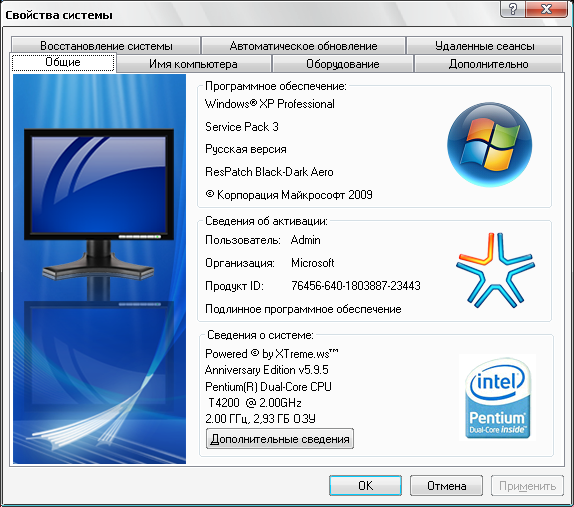The image size is (574, 507).
Task: Click the Свойства системы title bar text
Action: pos(59,15)
